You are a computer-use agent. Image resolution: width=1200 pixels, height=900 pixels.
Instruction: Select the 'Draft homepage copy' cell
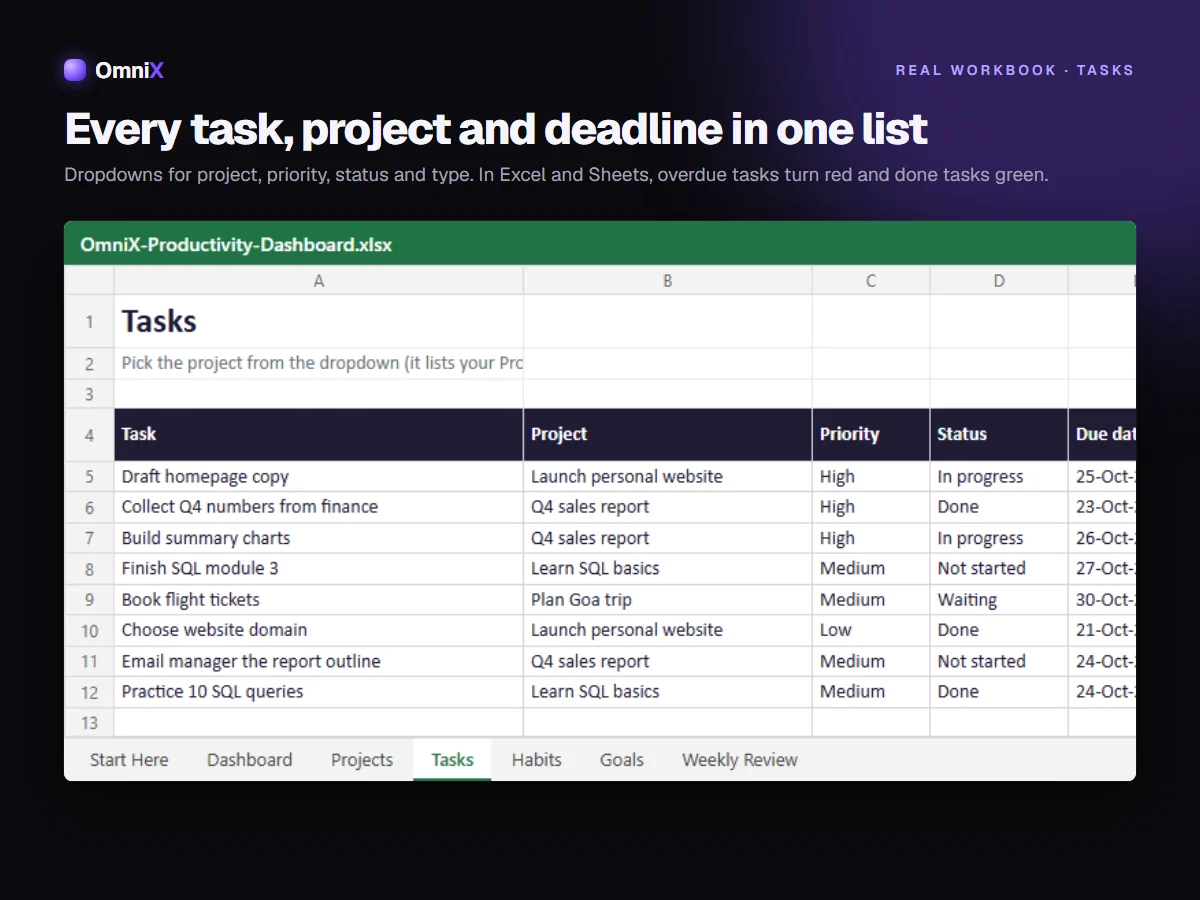(319, 477)
